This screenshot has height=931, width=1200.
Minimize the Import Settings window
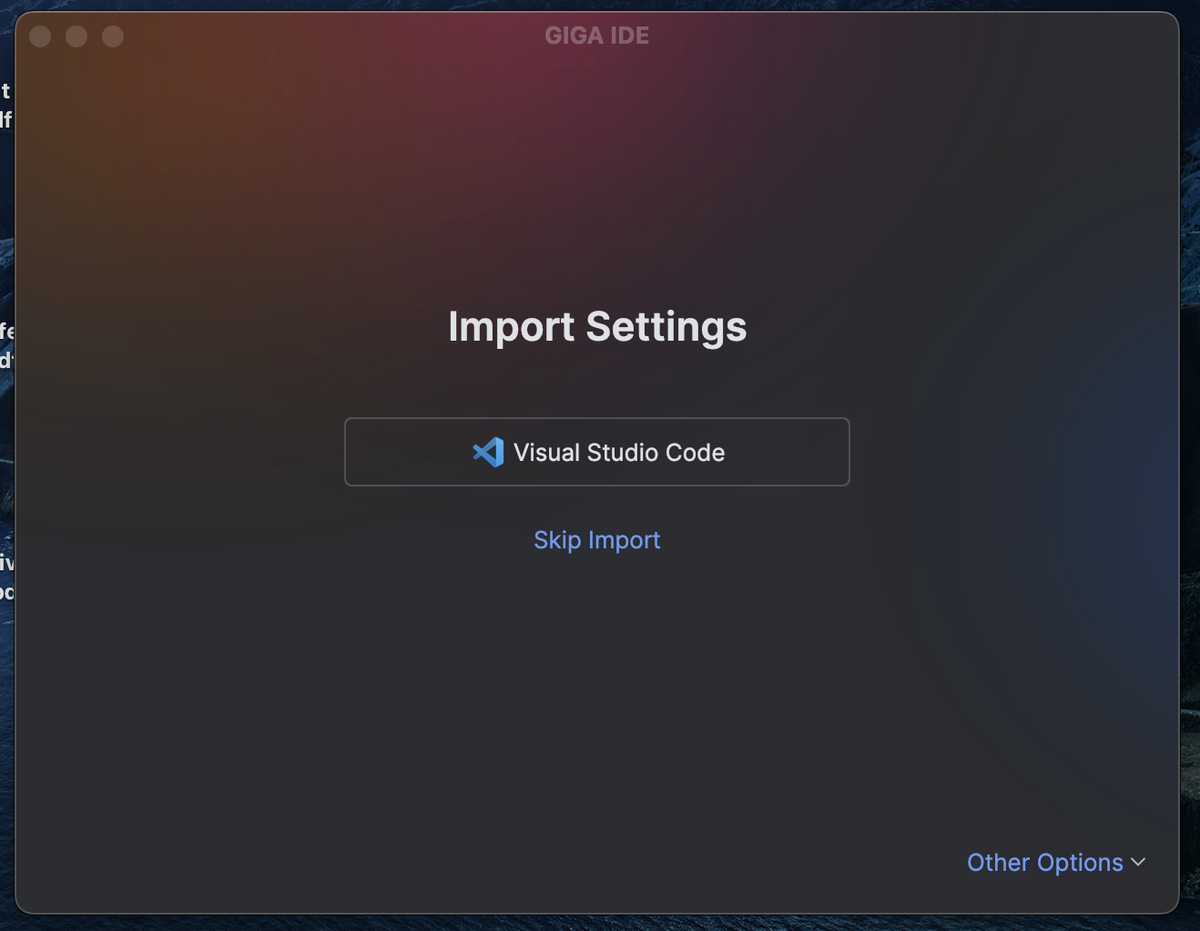pyautogui.click(x=76, y=37)
